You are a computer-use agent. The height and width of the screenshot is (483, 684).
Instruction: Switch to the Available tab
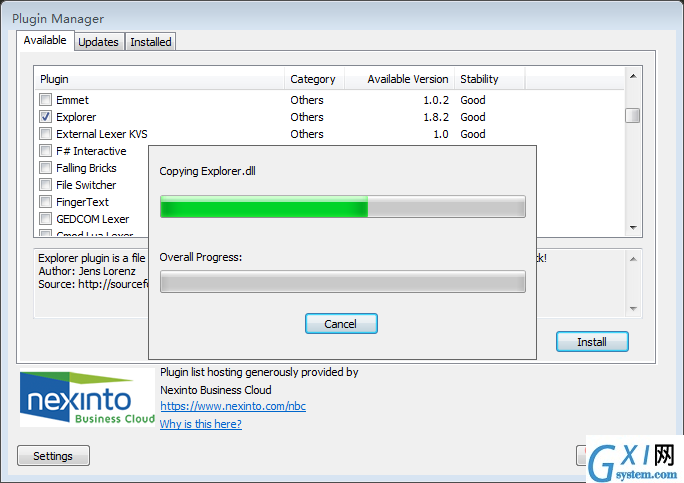tap(45, 40)
